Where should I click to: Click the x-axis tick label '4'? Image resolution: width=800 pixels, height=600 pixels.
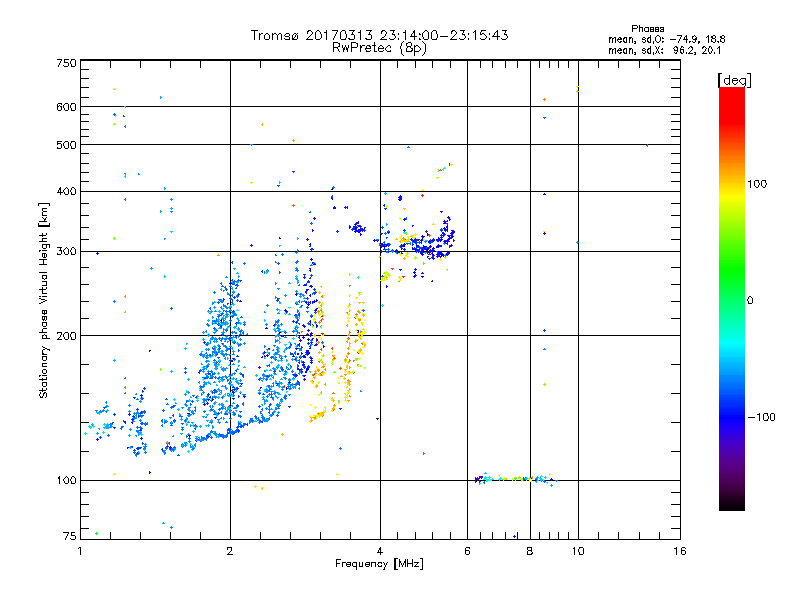(x=380, y=551)
